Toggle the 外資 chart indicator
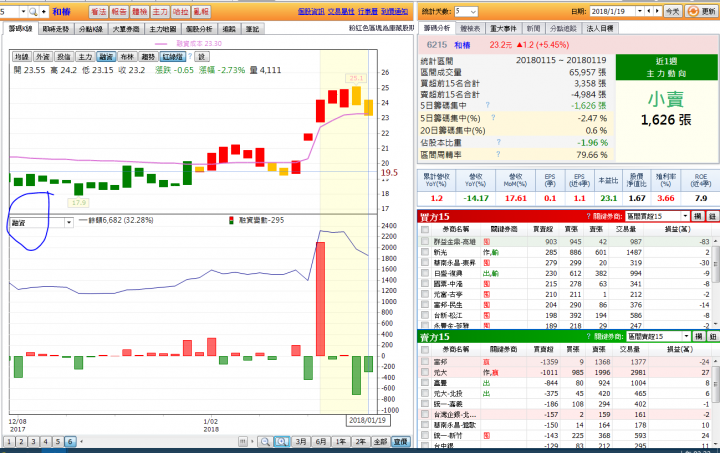The width and height of the screenshot is (720, 453). pyautogui.click(x=43, y=57)
